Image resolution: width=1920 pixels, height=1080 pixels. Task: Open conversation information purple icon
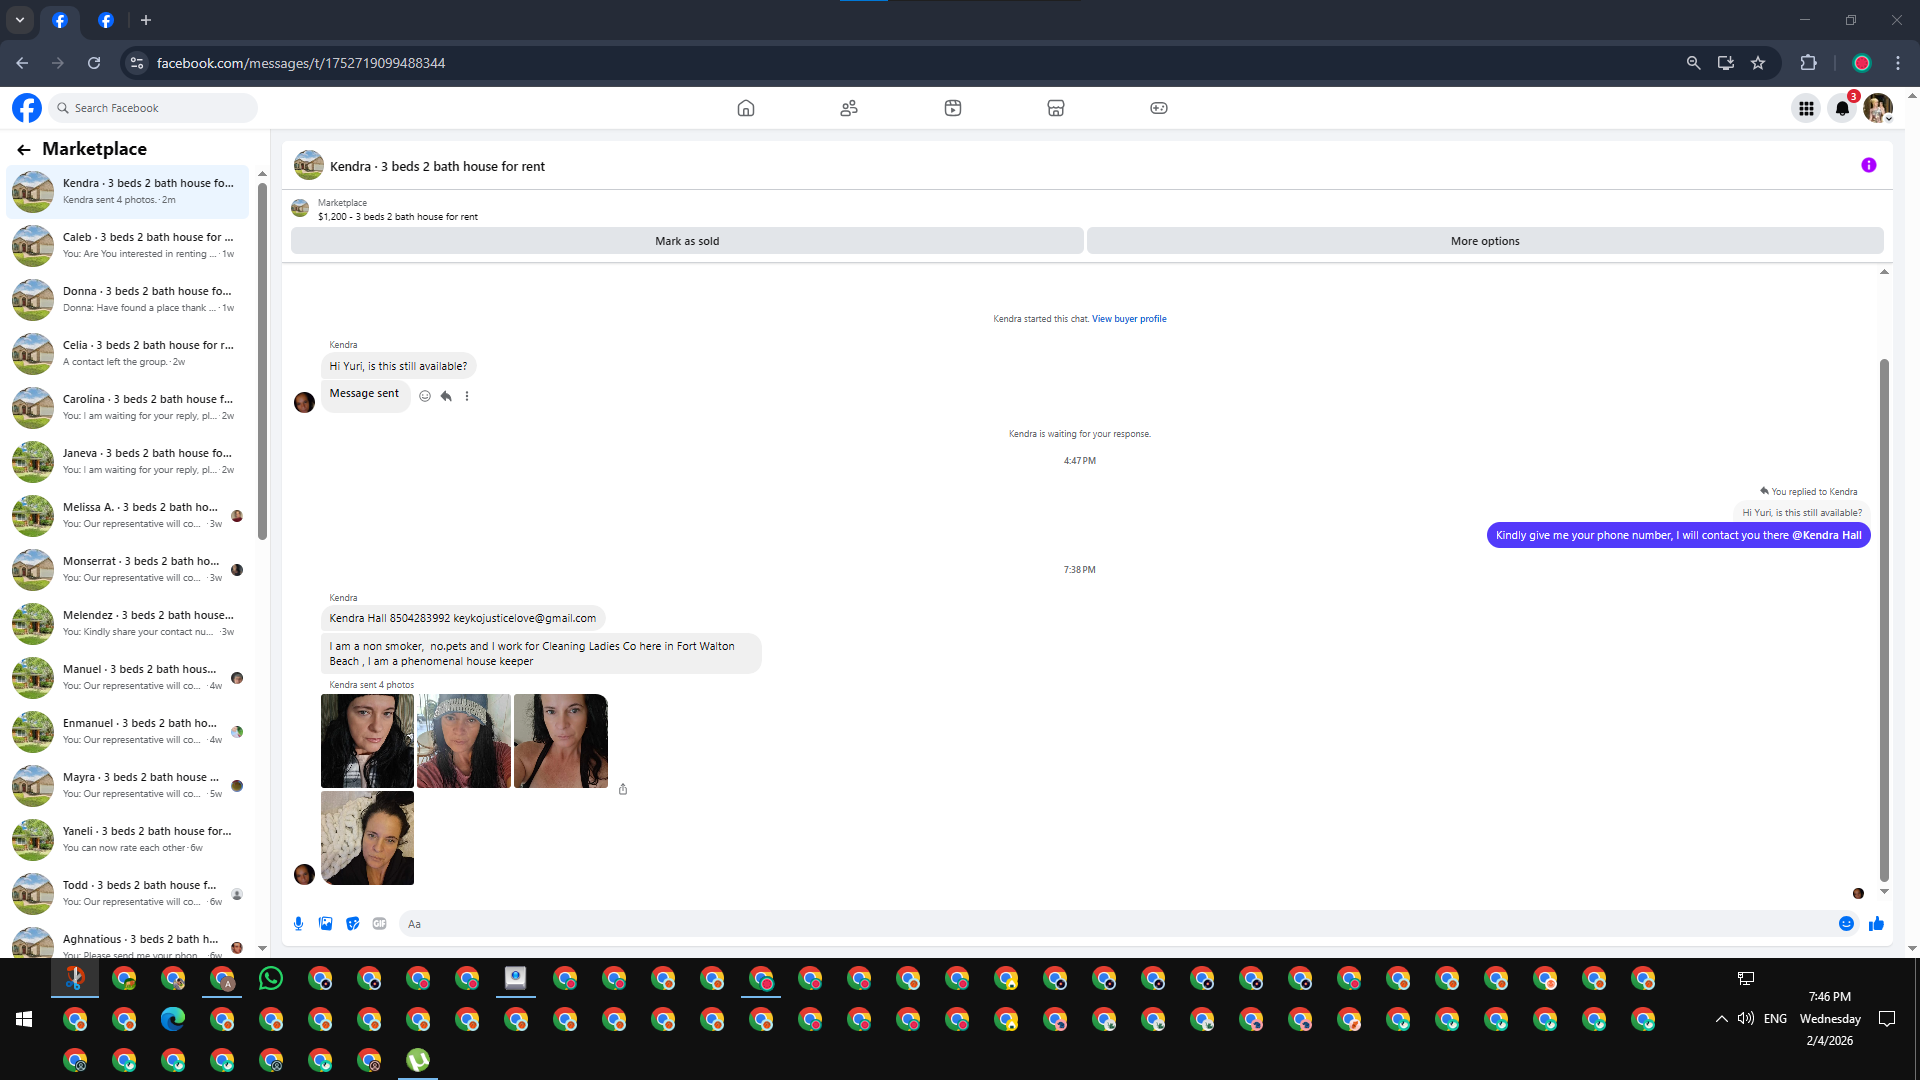(x=1868, y=166)
